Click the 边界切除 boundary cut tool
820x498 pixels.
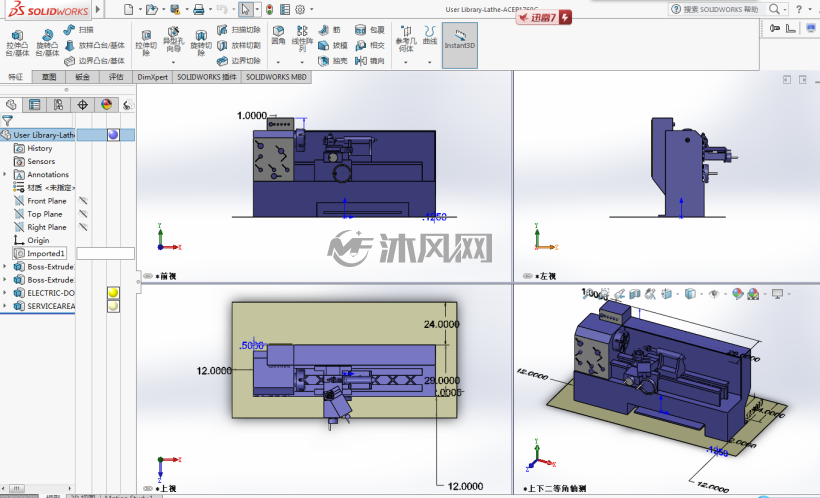pos(238,61)
